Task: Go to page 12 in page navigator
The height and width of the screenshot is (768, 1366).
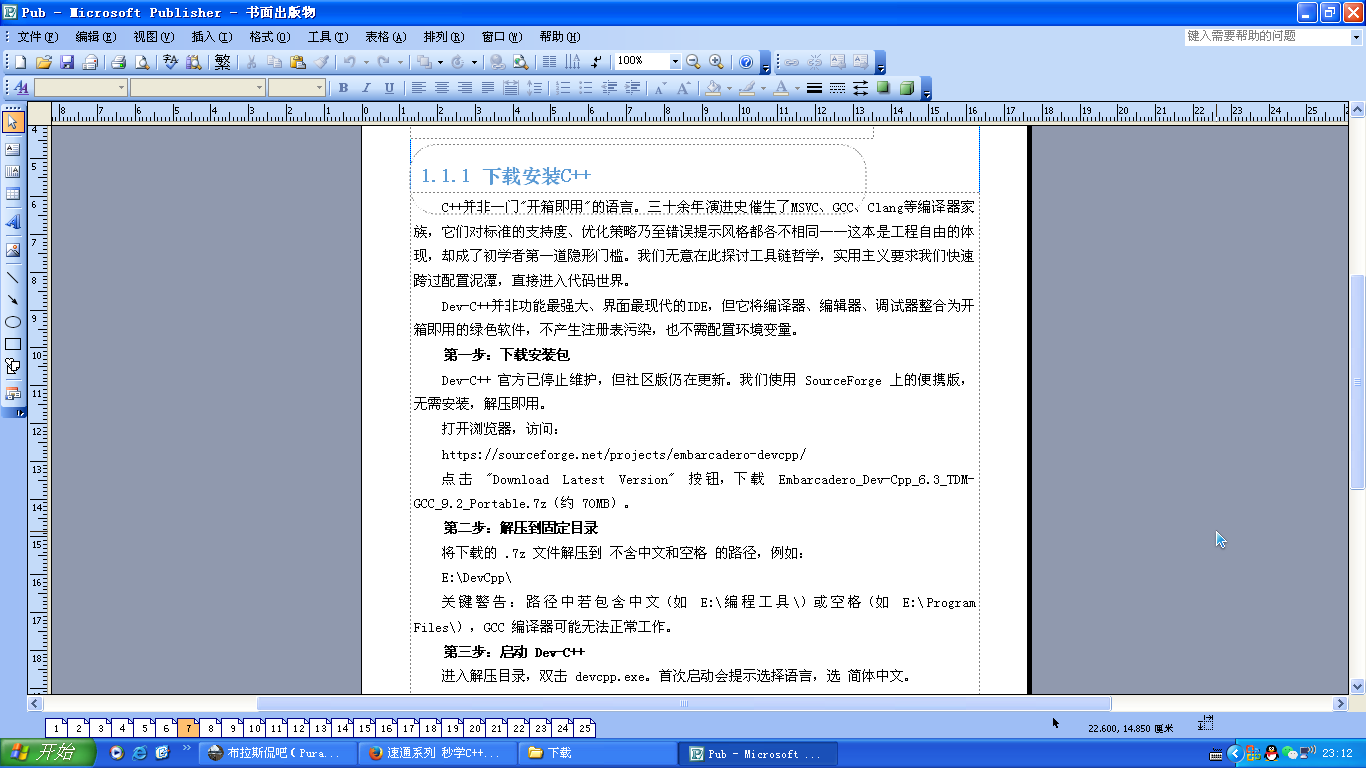Action: [x=298, y=729]
